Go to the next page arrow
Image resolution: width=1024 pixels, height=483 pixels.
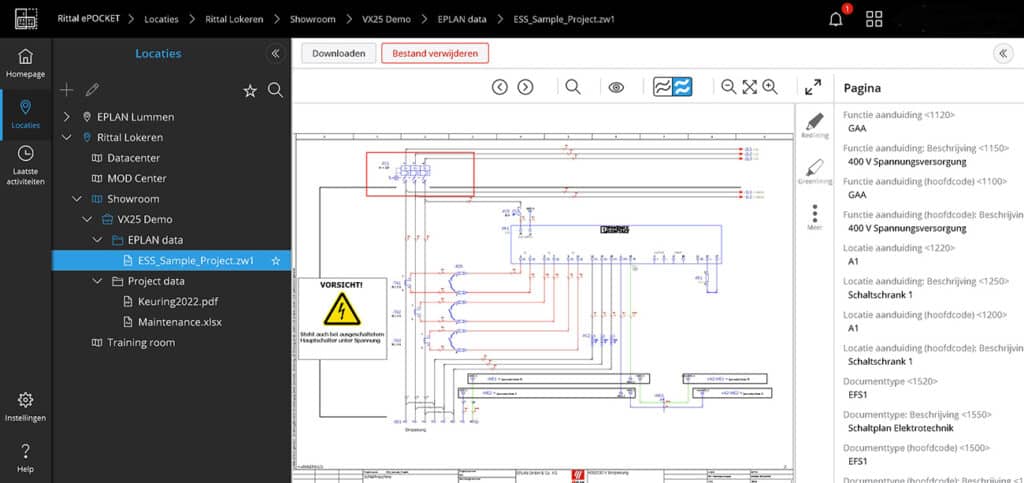coord(525,87)
